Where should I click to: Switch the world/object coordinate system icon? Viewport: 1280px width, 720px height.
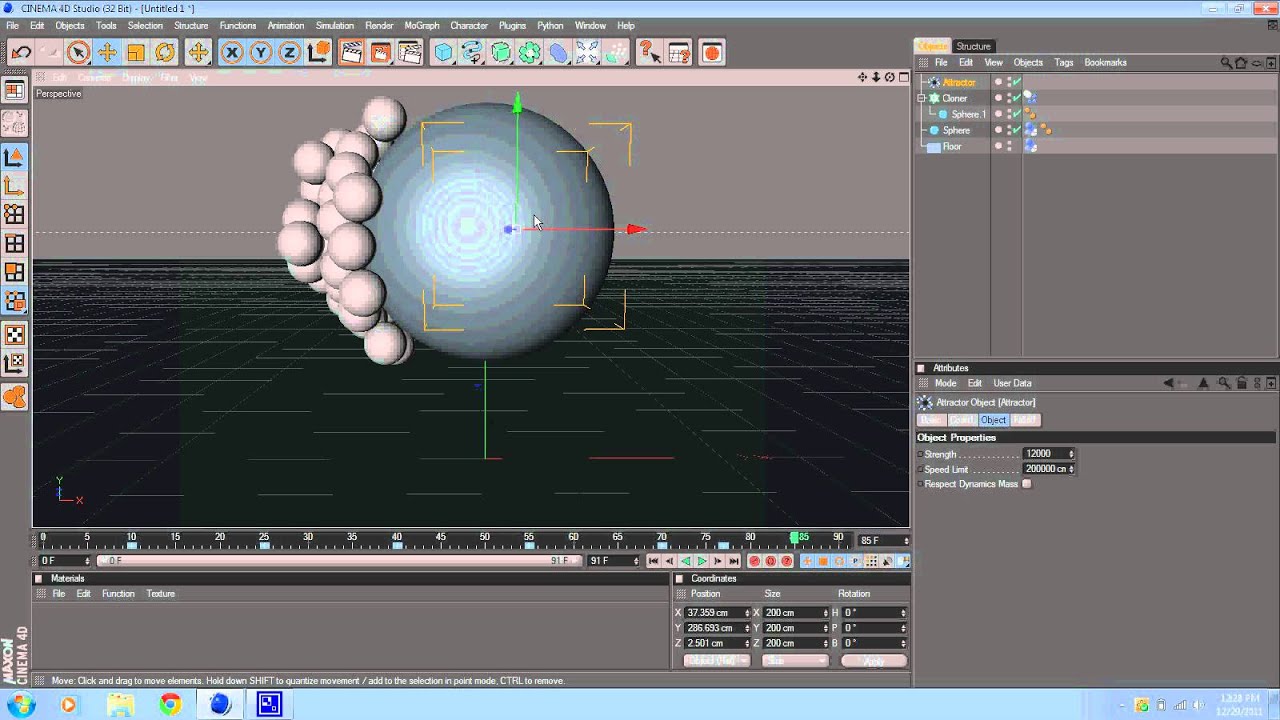[318, 52]
